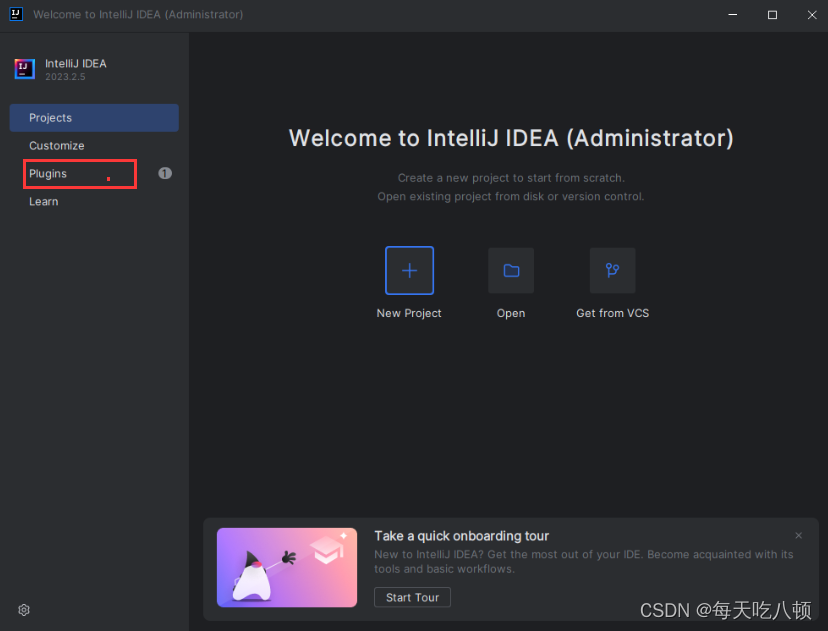The height and width of the screenshot is (631, 828).
Task: Click the Get from VCS label
Action: [613, 313]
